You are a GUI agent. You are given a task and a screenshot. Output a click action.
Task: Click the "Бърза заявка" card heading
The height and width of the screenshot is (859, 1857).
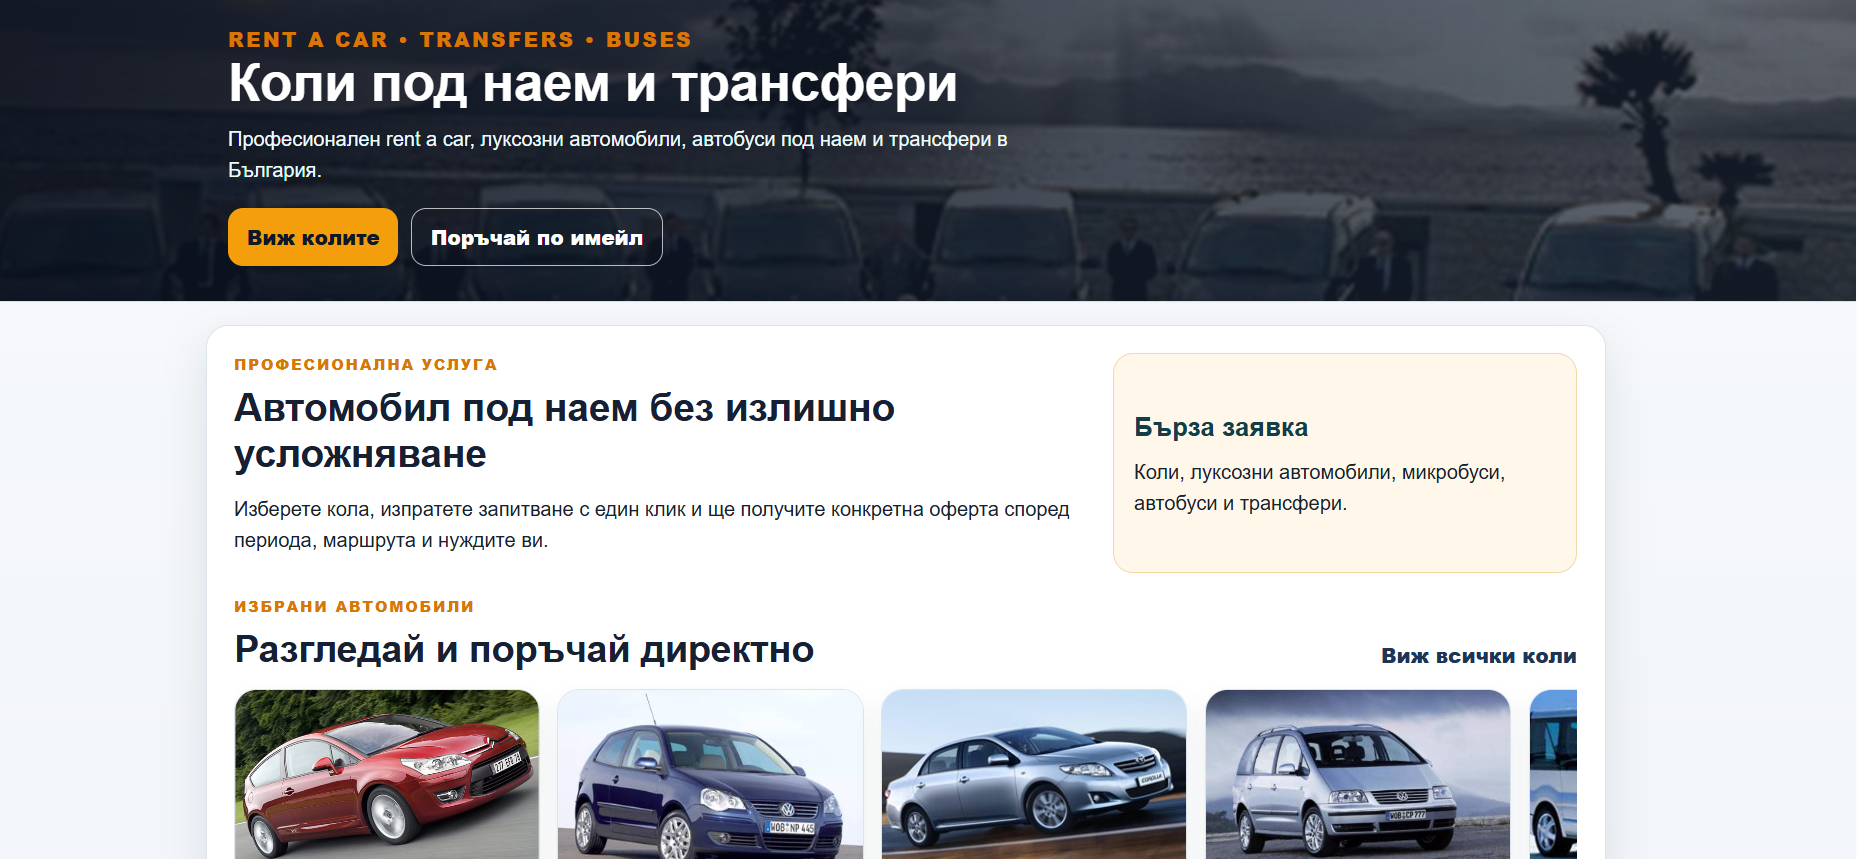pyautogui.click(x=1221, y=427)
